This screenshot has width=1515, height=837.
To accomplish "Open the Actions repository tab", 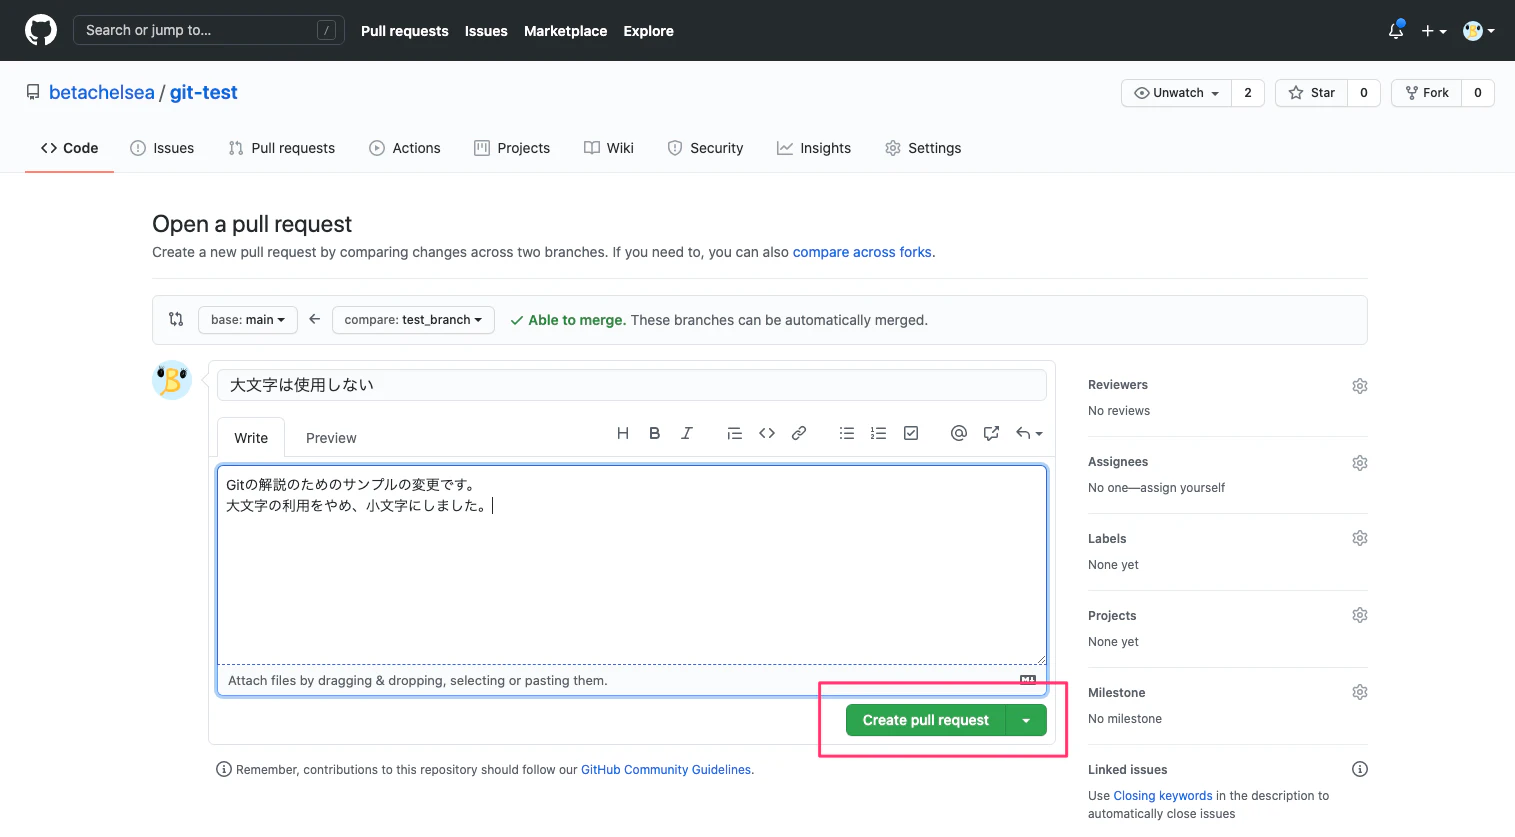I will [x=405, y=148].
